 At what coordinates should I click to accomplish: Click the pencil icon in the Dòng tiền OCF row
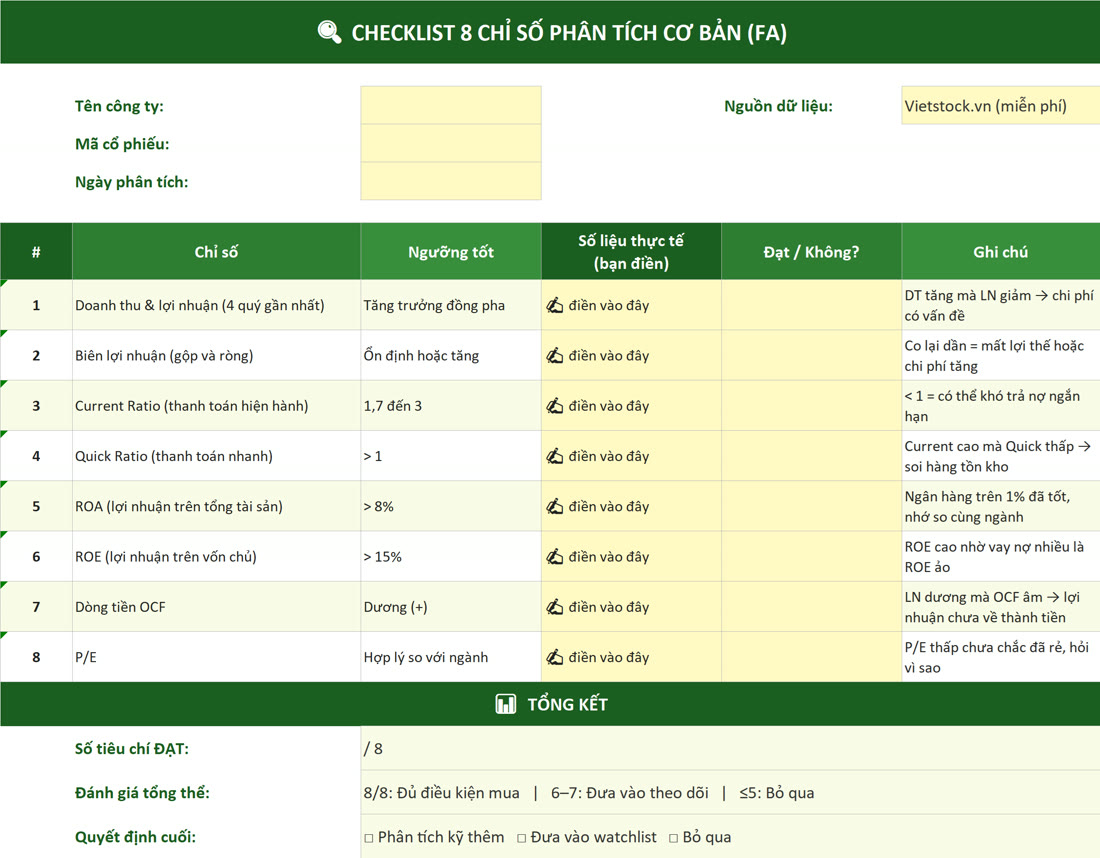pyautogui.click(x=555, y=607)
